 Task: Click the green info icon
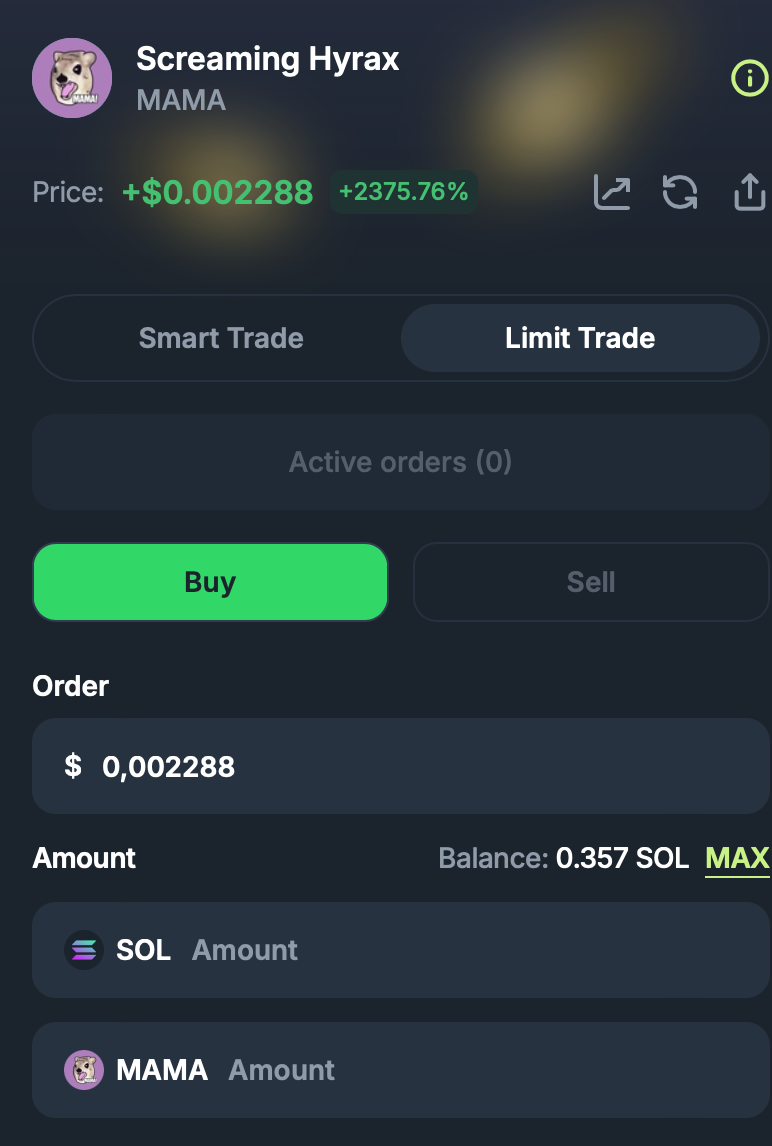pos(749,78)
